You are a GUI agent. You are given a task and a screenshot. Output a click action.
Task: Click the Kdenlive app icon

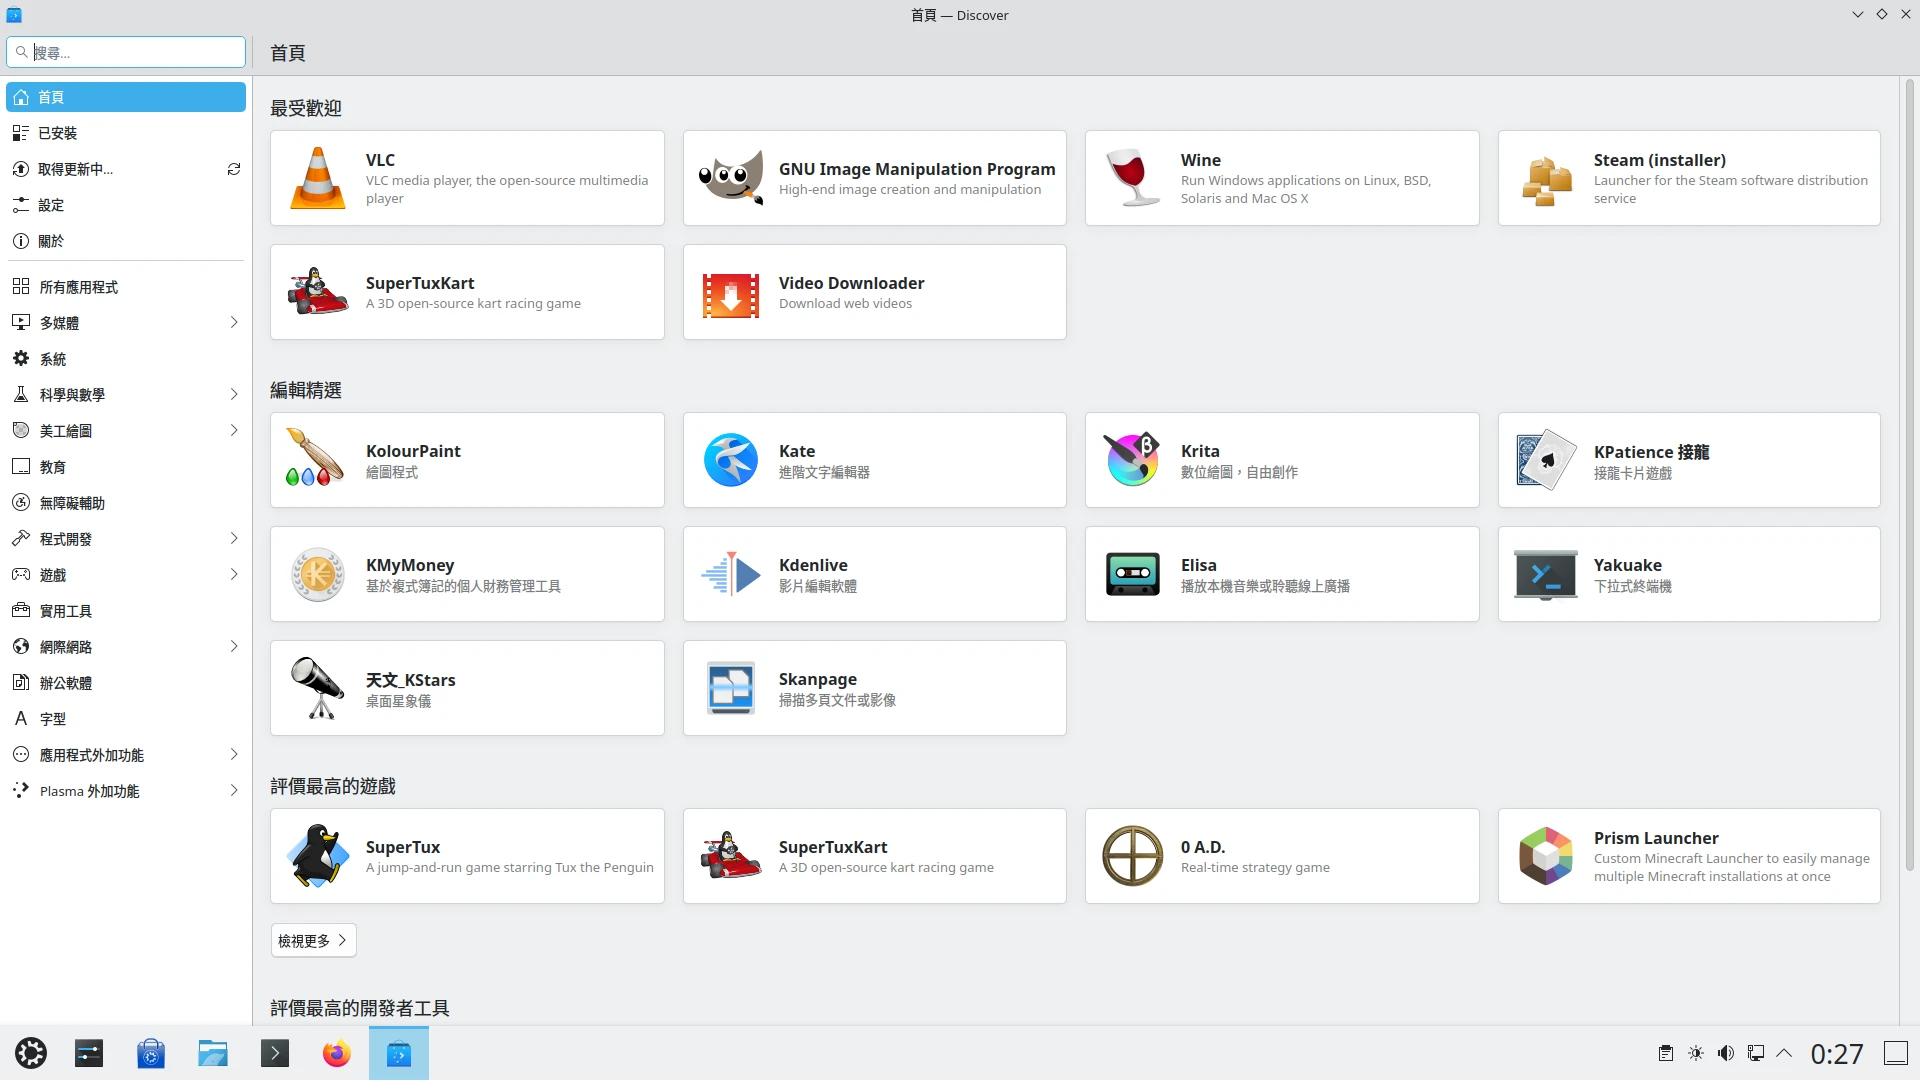730,574
